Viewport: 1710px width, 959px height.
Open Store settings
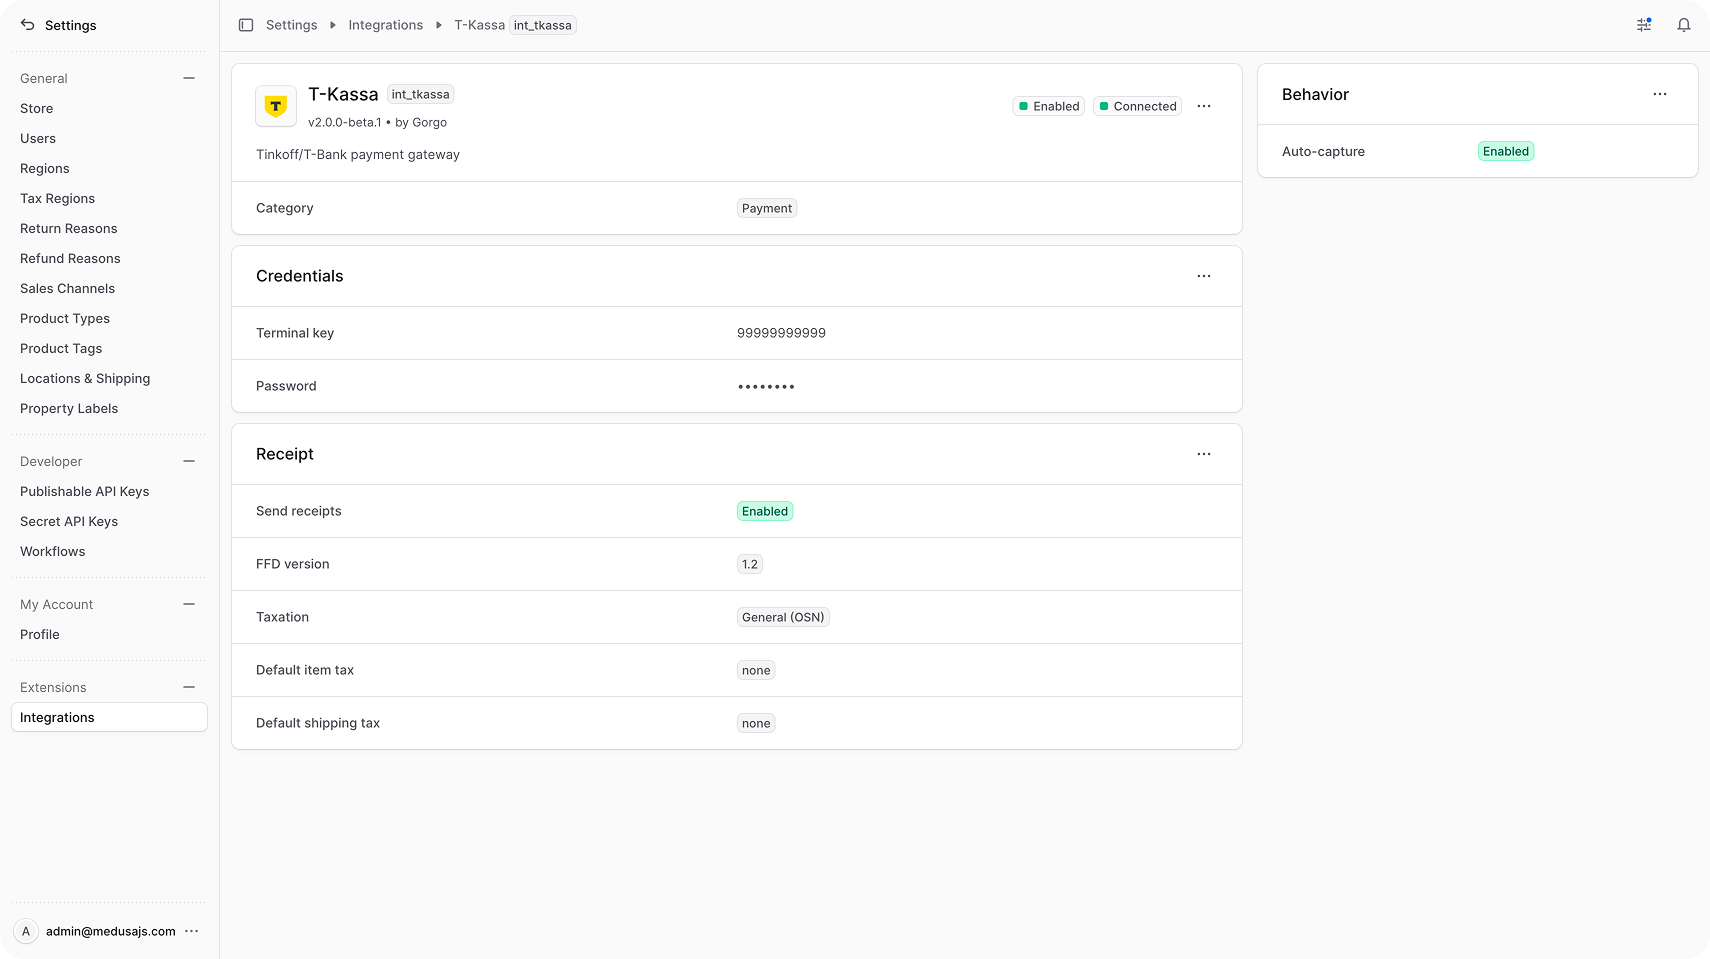(109, 108)
